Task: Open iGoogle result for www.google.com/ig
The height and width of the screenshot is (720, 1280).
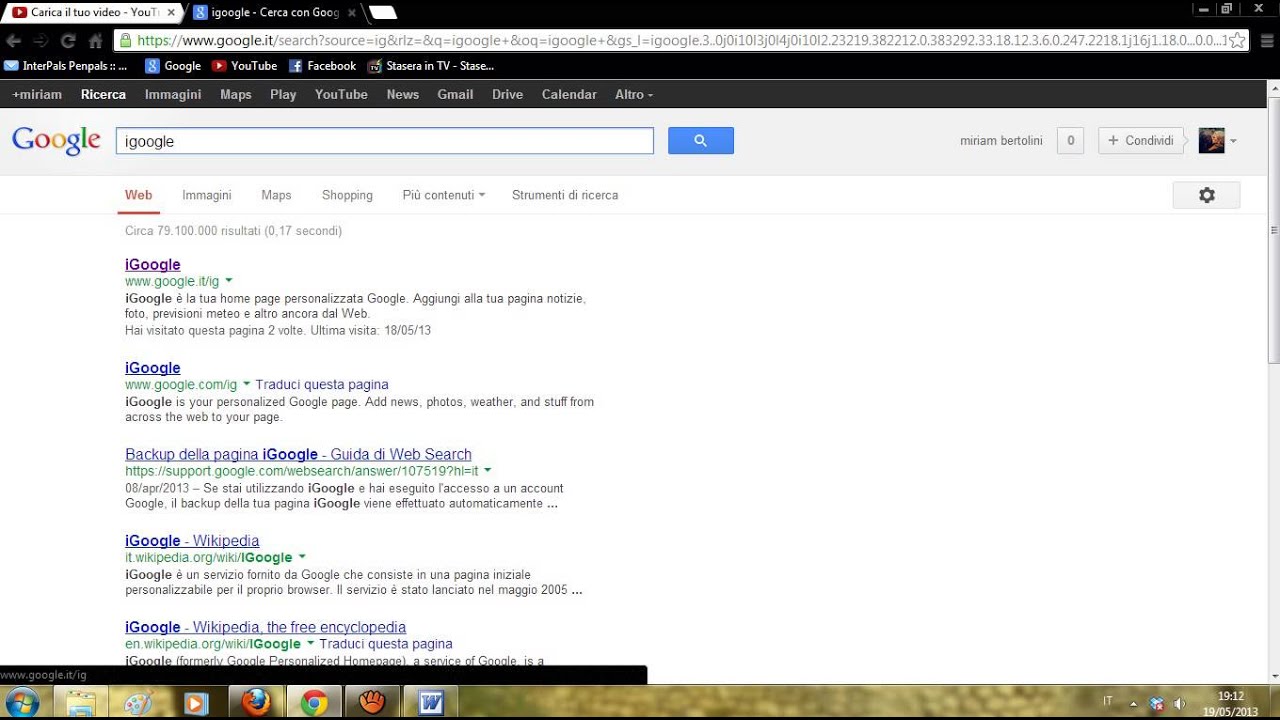Action: (x=153, y=368)
